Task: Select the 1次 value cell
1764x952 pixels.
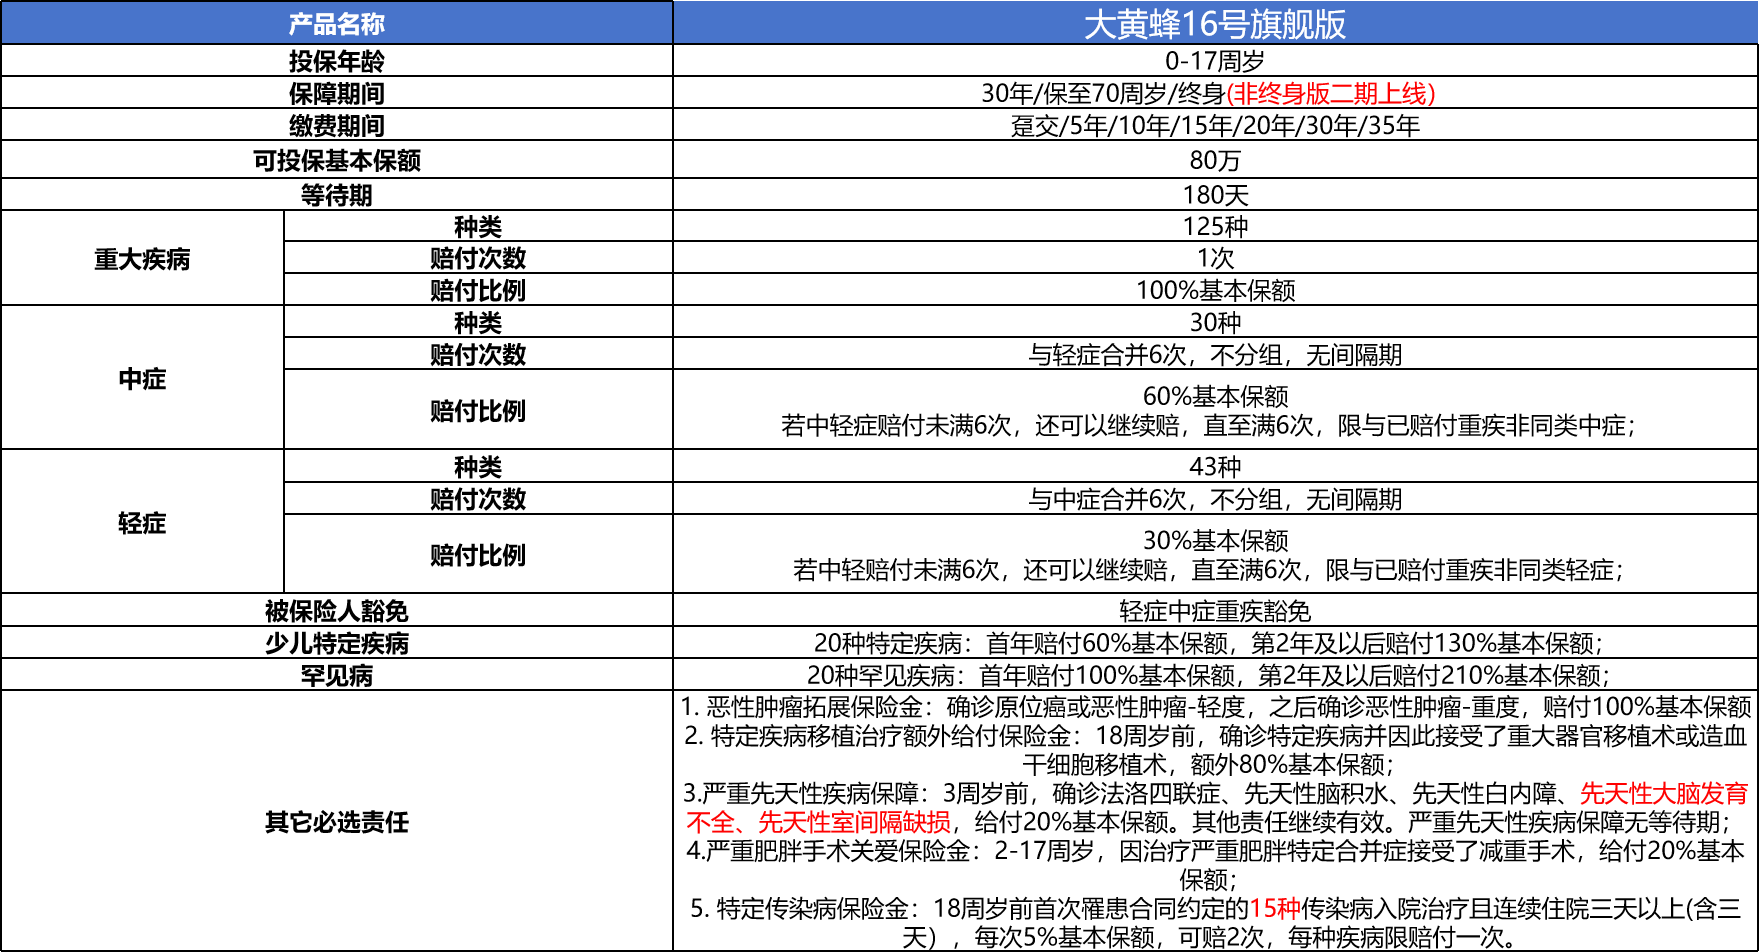Action: [1215, 258]
